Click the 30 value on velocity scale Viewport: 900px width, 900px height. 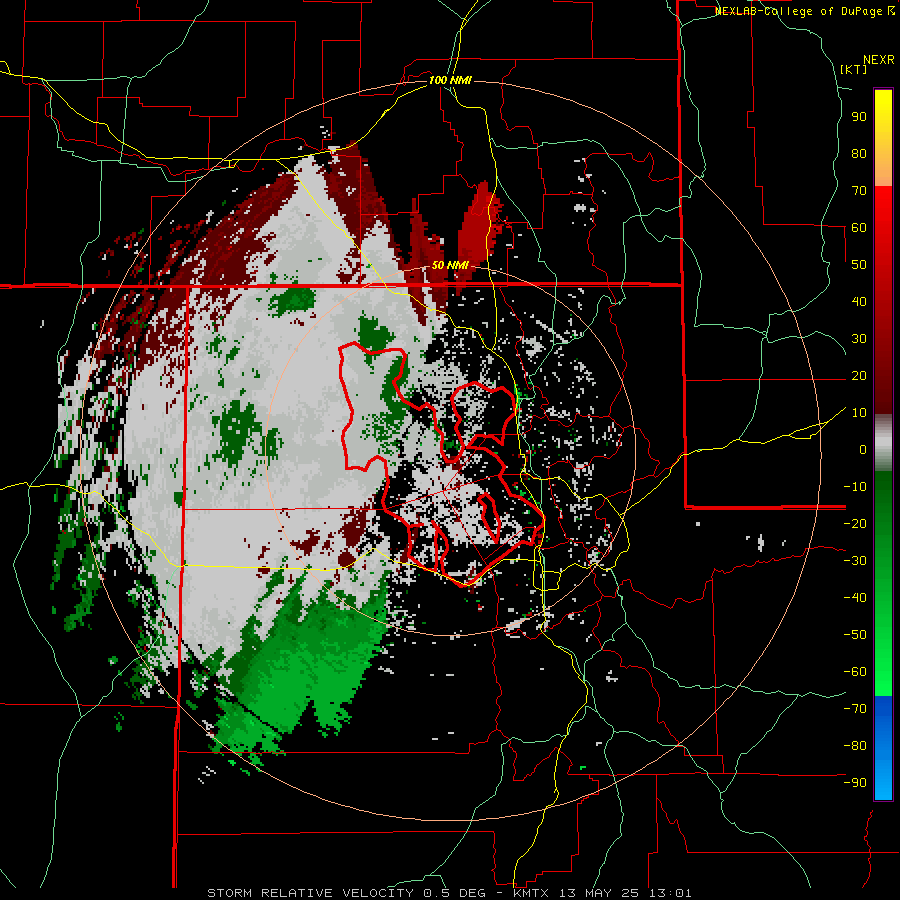[x=859, y=339]
